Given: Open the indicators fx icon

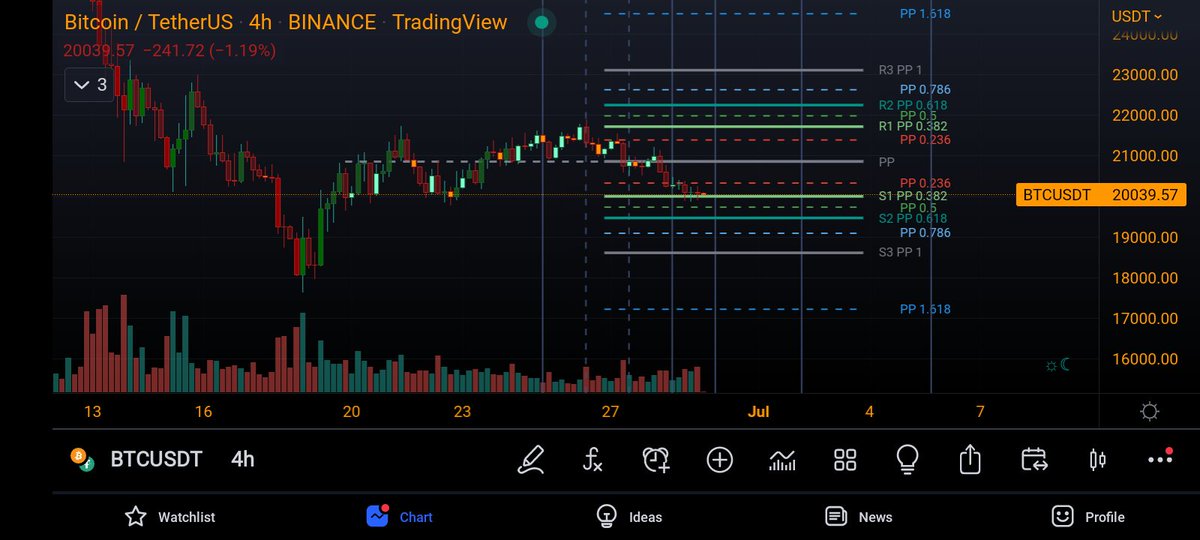Looking at the screenshot, I should pos(593,459).
